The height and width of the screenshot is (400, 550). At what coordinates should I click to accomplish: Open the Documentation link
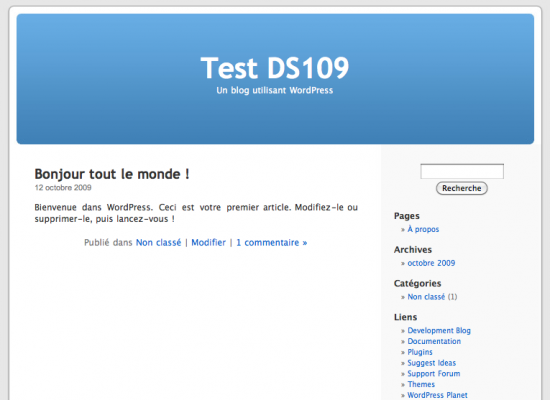(434, 341)
